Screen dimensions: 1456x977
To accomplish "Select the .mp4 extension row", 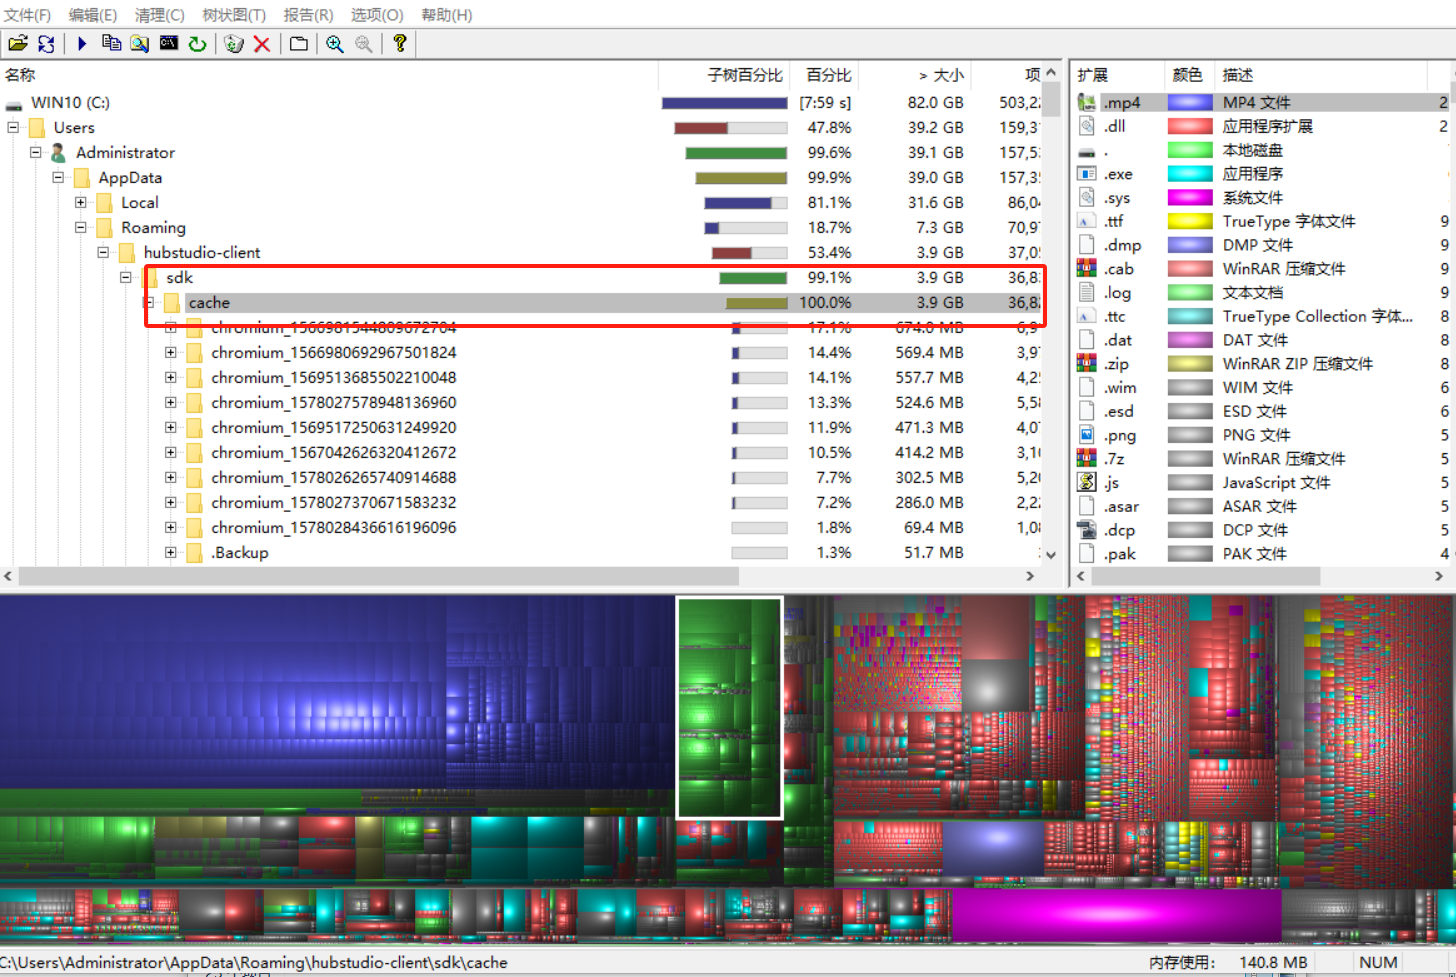I will (1121, 102).
